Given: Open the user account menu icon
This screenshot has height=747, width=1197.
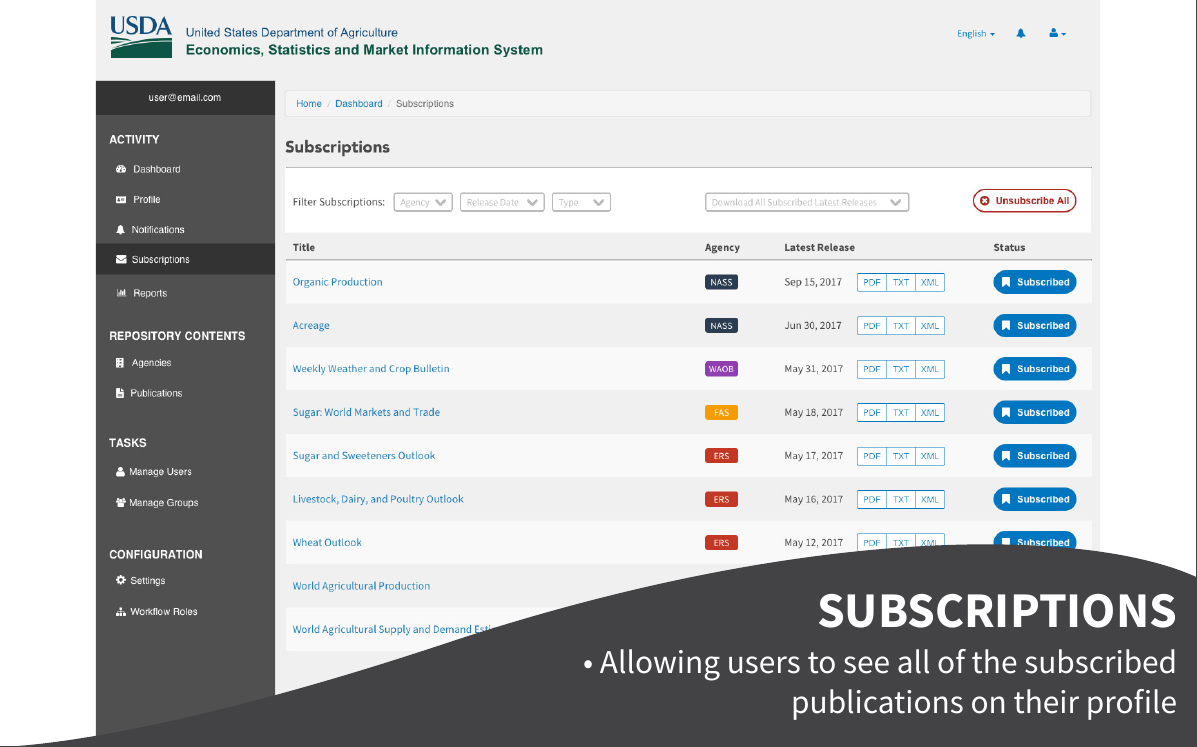Looking at the screenshot, I should pos(1057,34).
